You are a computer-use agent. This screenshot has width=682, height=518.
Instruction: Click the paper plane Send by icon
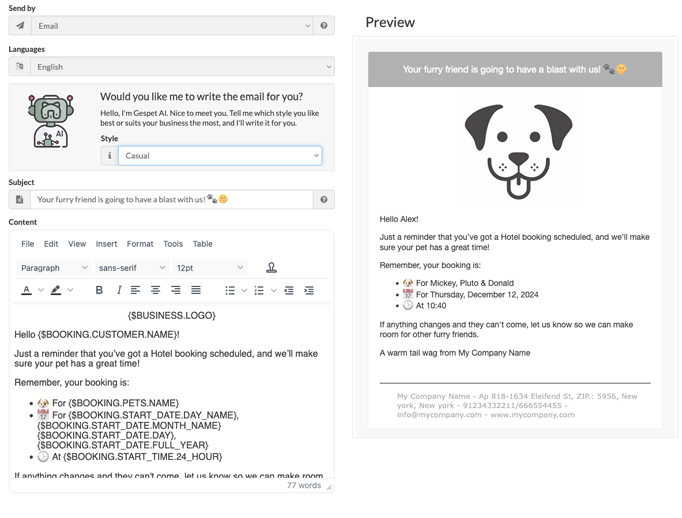(20, 26)
